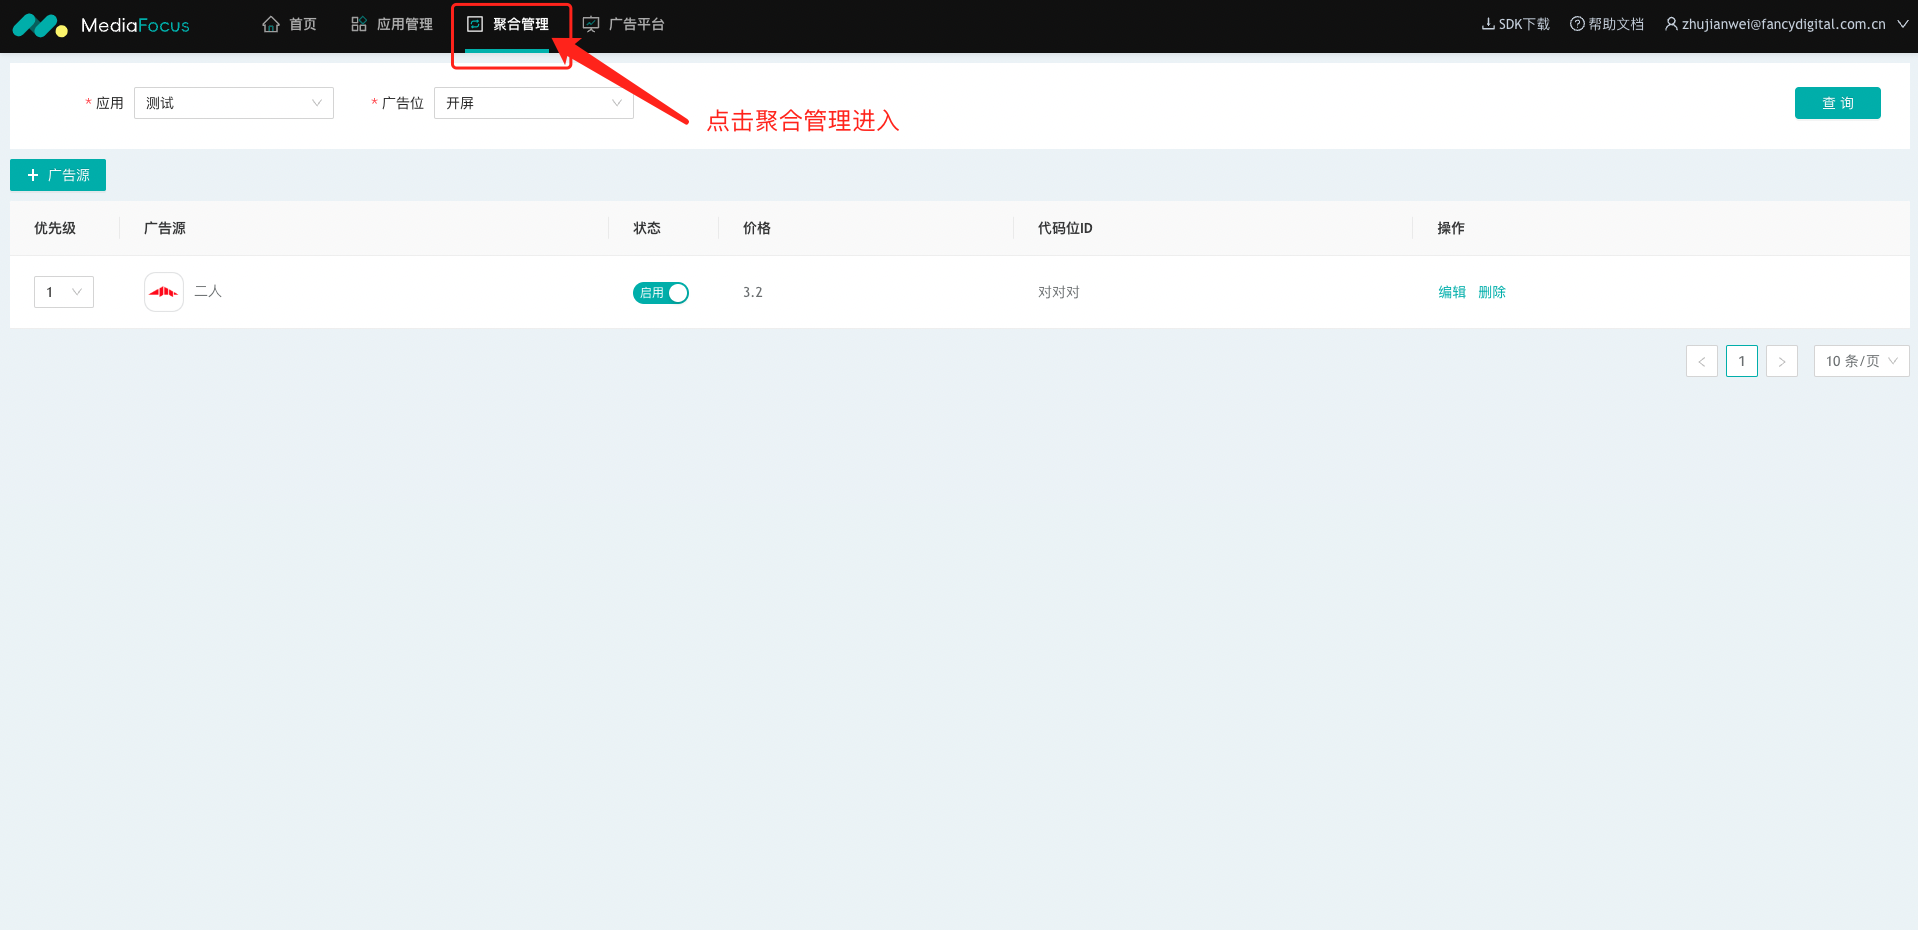Click the 编辑 link for the ad source
Viewport: 1918px width, 930px height.
click(1452, 292)
